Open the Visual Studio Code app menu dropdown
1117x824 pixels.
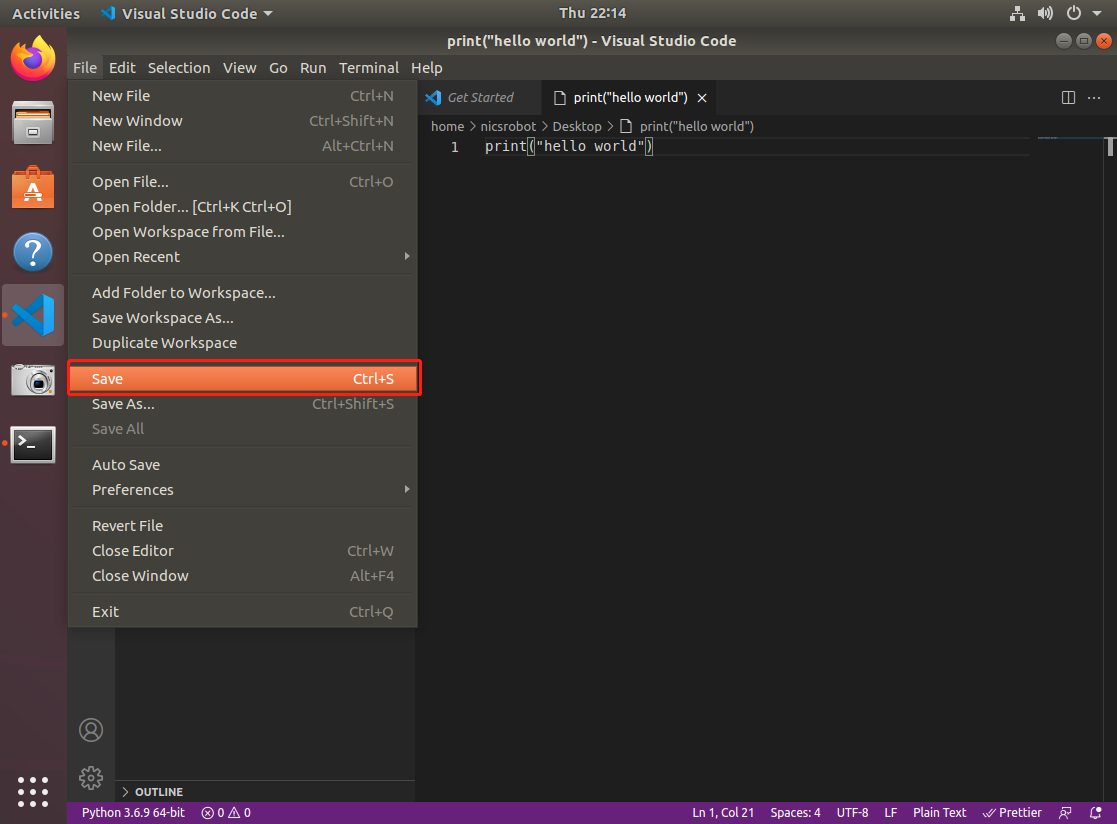(x=187, y=14)
